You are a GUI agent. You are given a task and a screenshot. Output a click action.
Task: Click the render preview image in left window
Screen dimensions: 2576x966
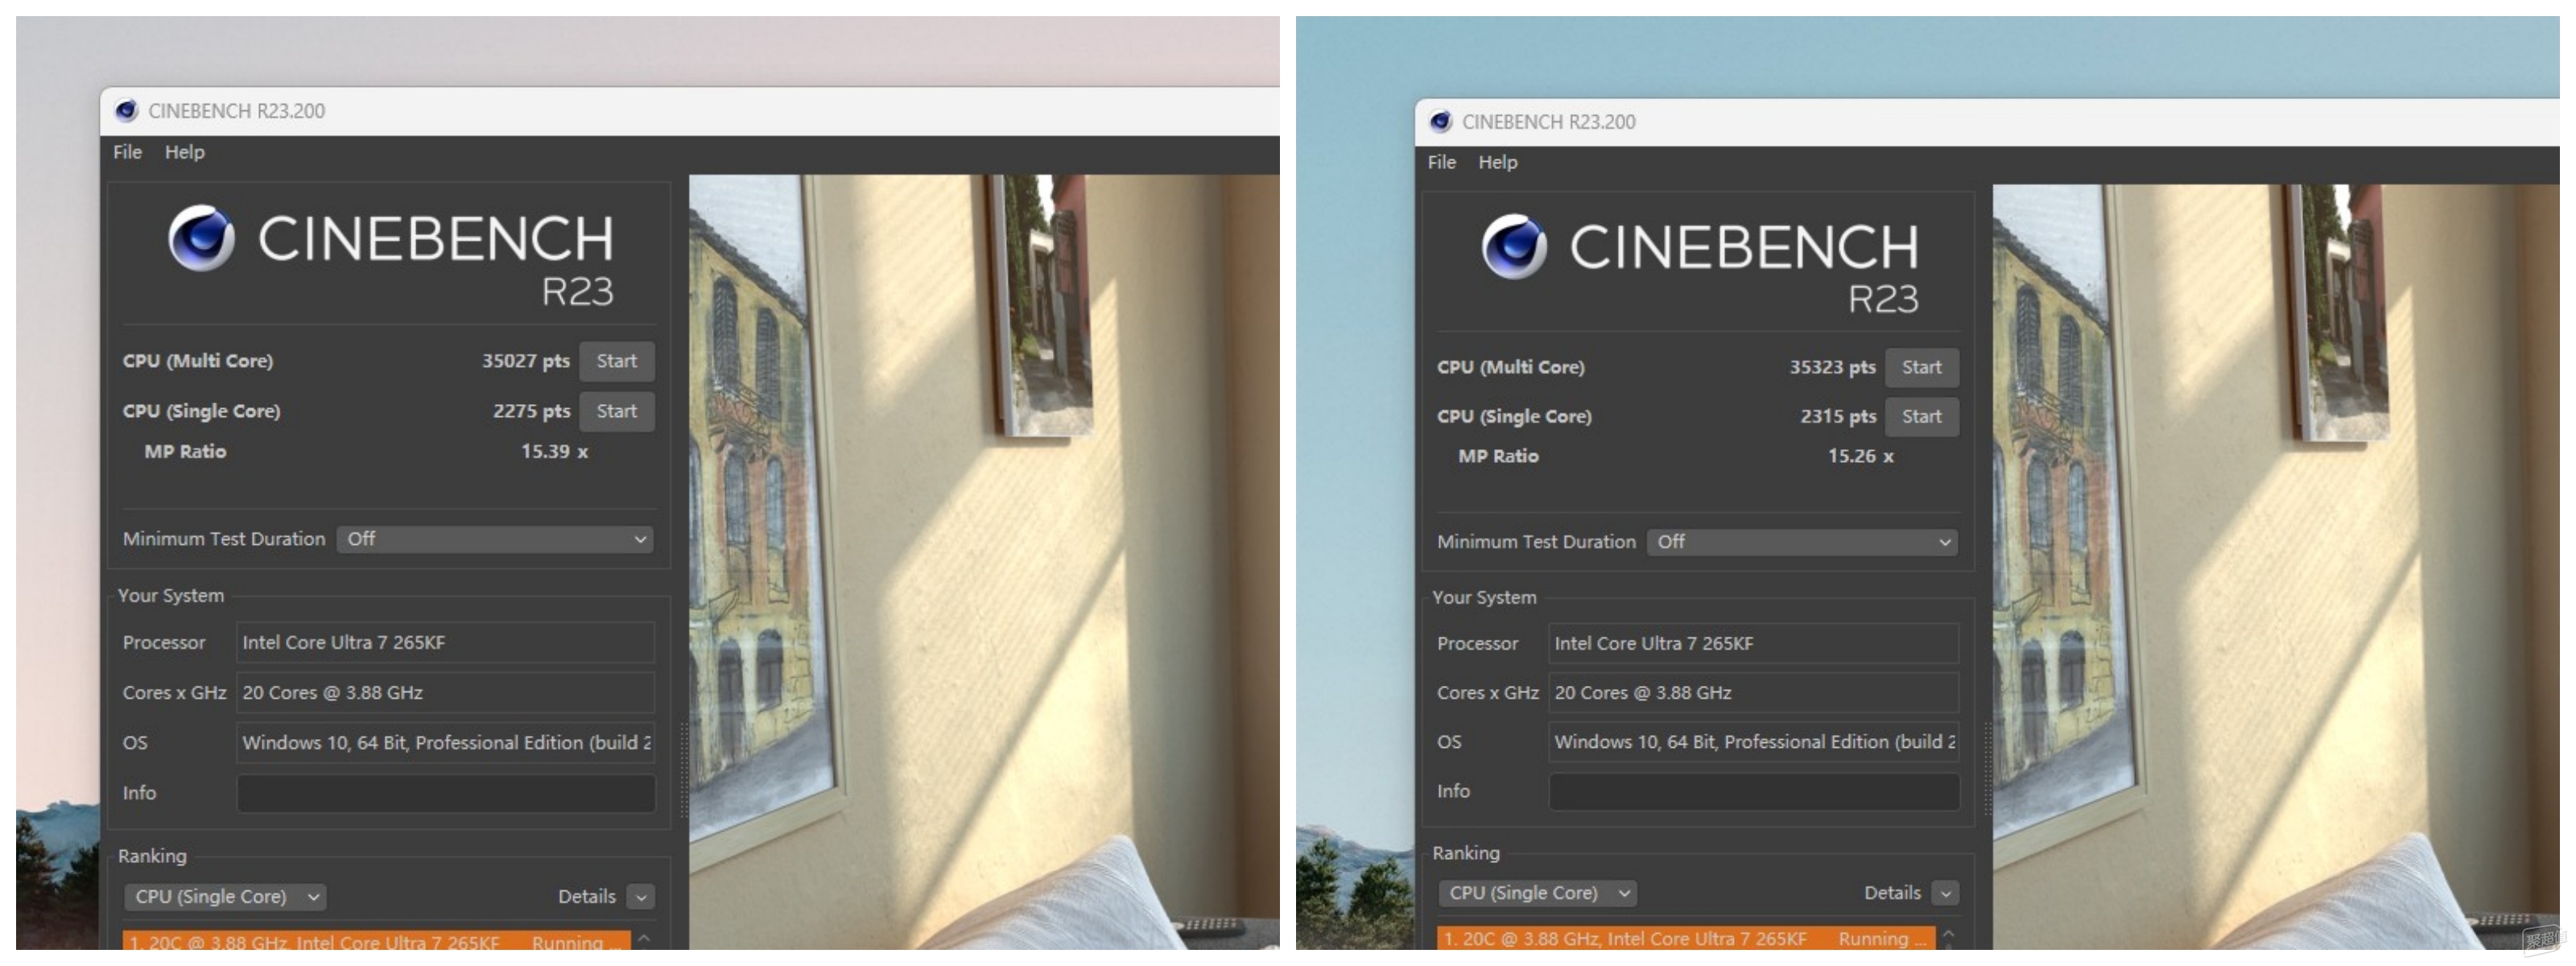984,562
